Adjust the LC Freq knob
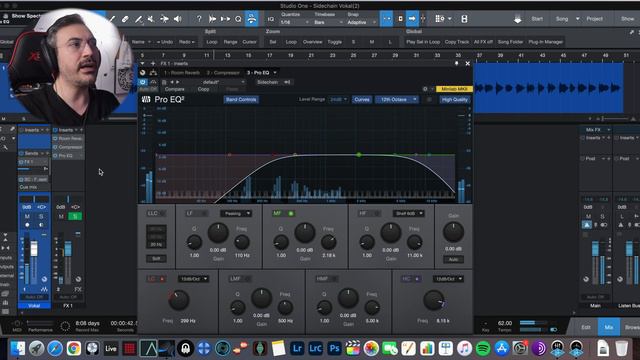Screen dimensions: 640x360 pos(178,300)
